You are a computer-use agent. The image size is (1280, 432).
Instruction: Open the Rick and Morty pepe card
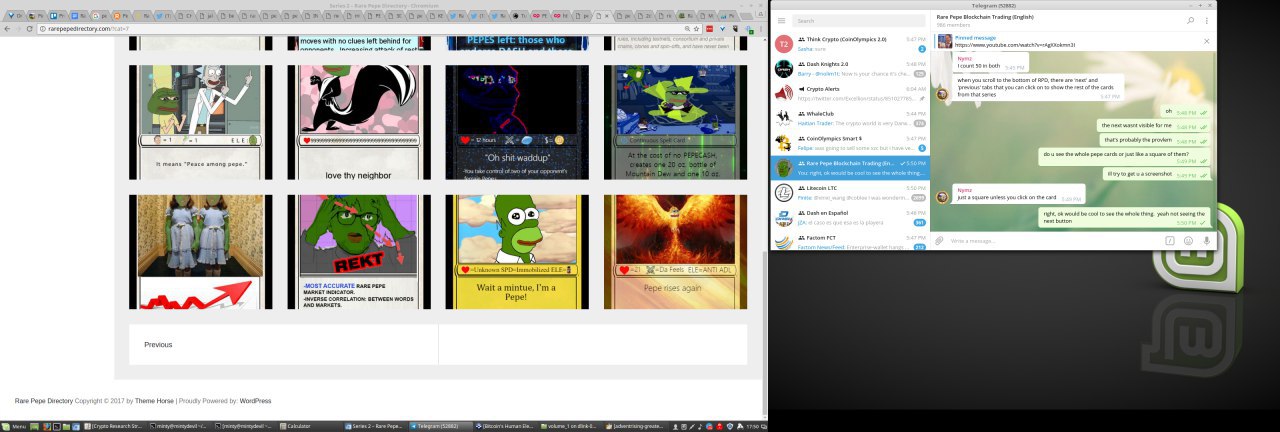(201, 122)
